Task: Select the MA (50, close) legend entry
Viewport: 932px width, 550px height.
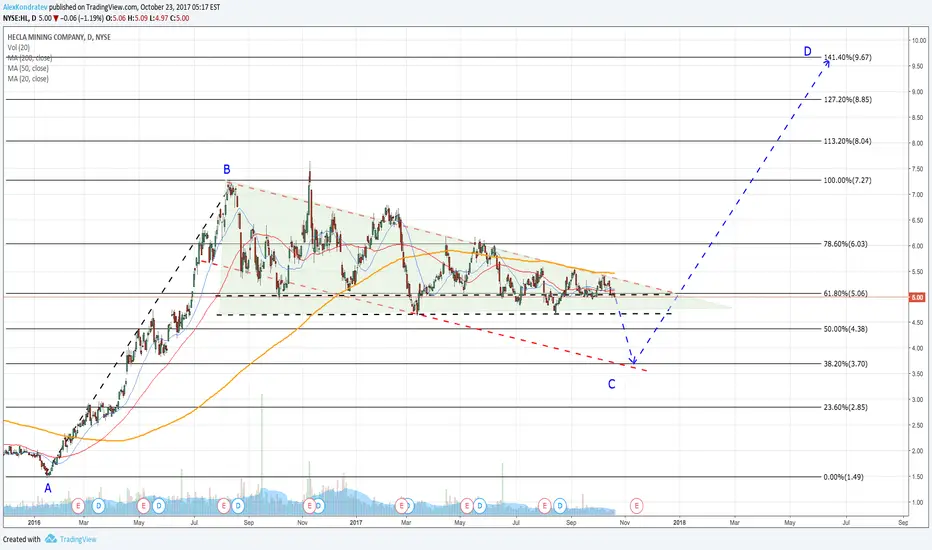Action: coord(28,68)
